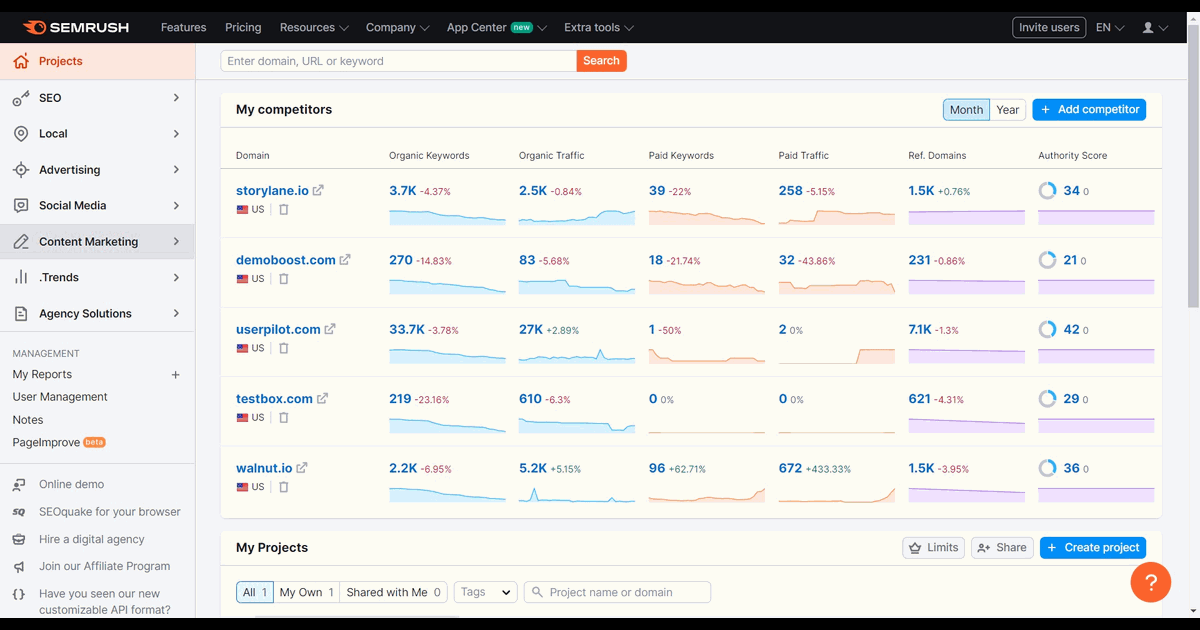Focus the domain, URL or keyword field
1200x630 pixels.
click(x=399, y=61)
